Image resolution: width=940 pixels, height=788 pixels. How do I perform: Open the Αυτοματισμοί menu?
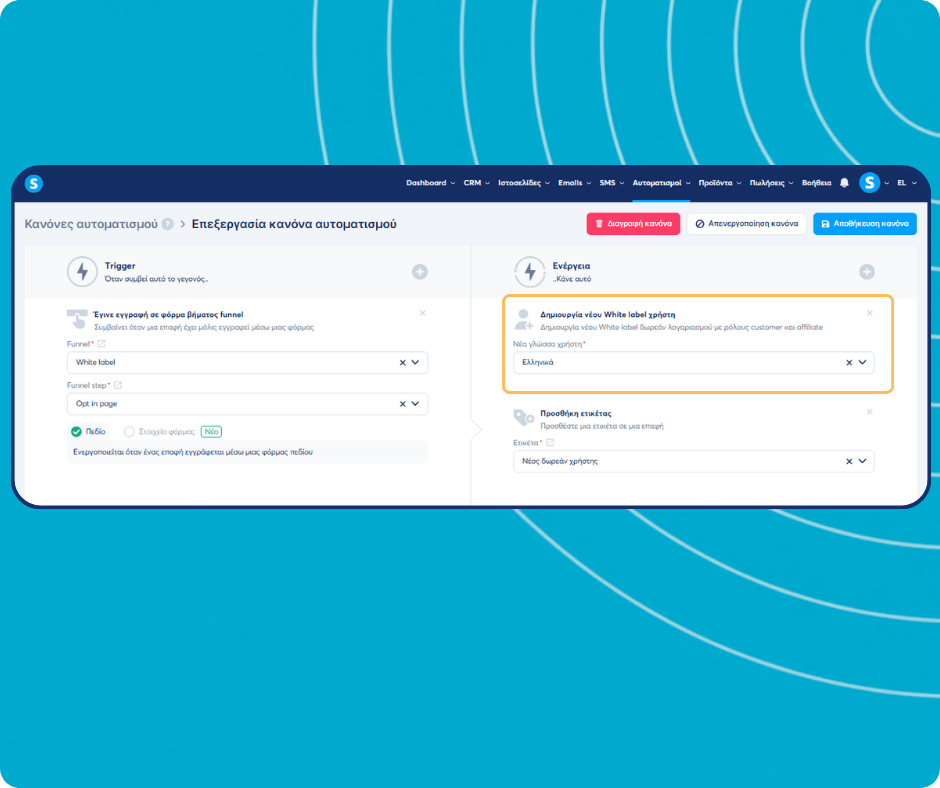tap(661, 183)
